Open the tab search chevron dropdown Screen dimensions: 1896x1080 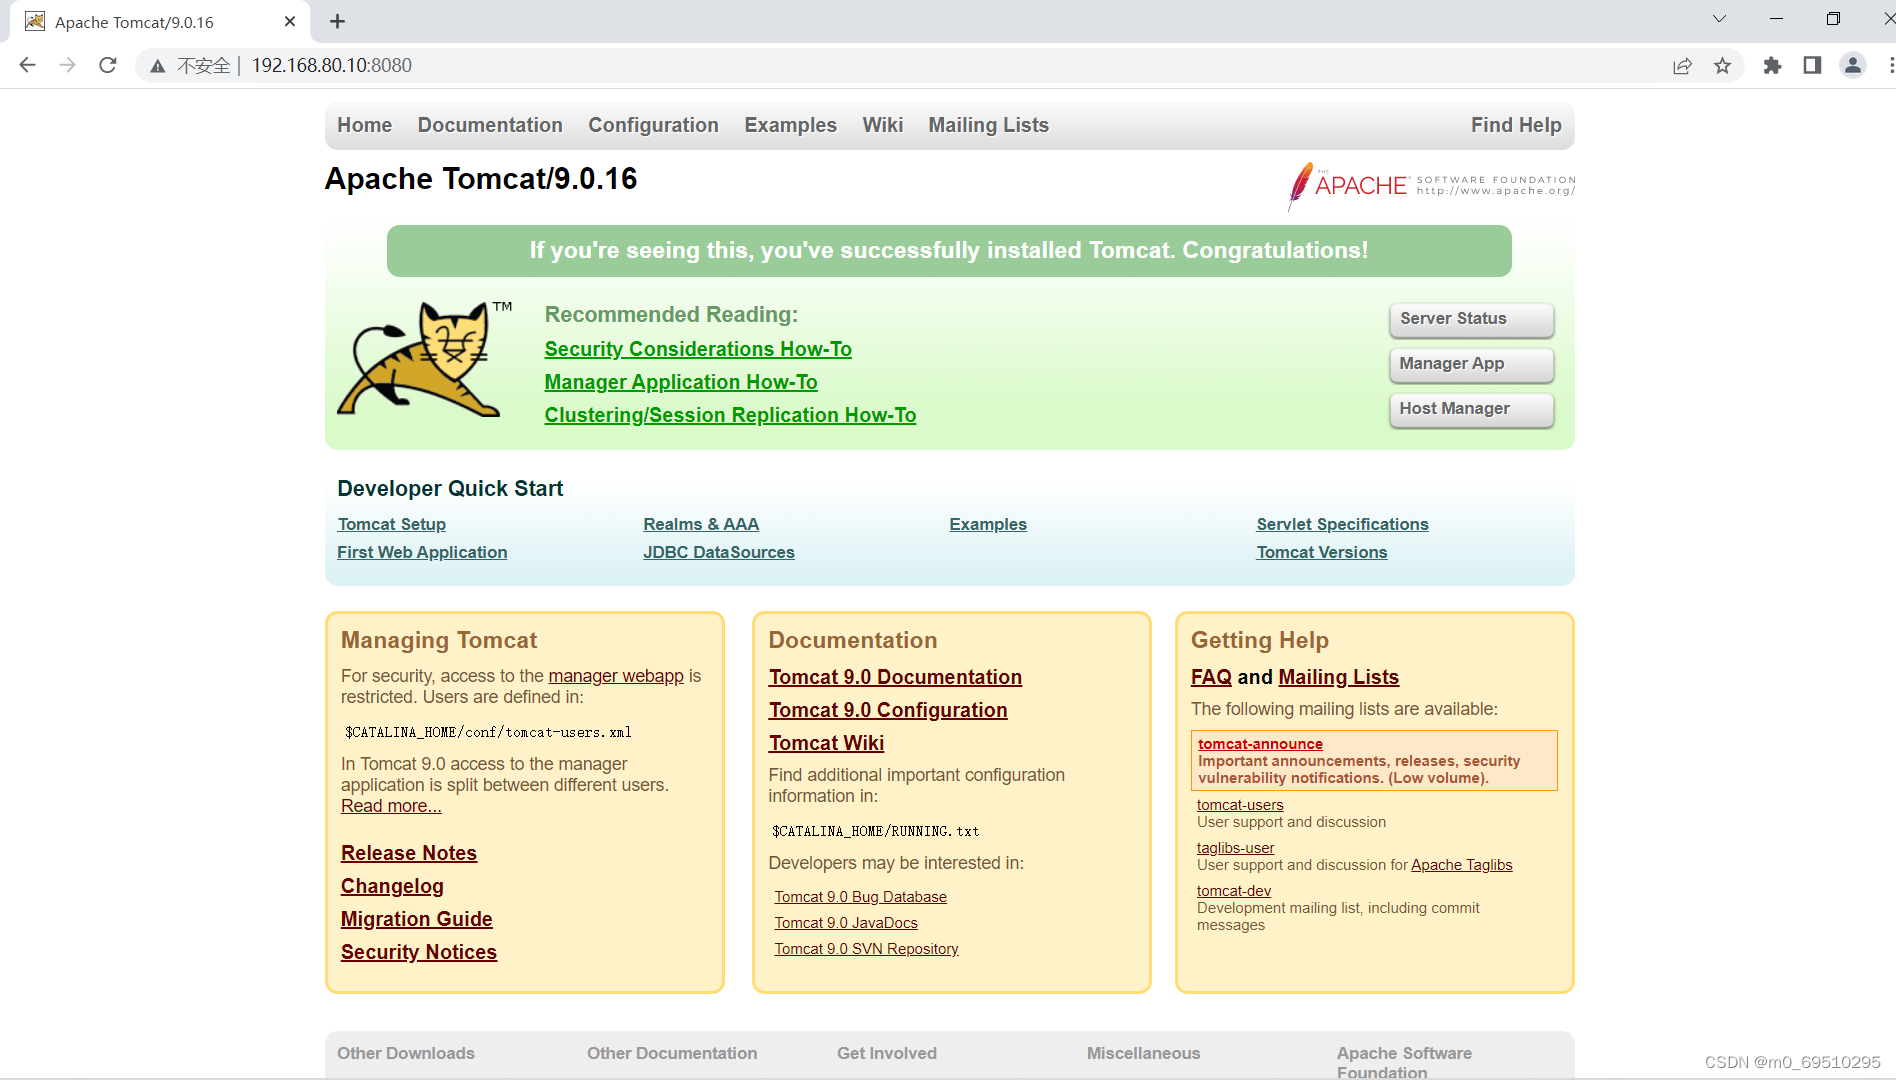coord(1719,19)
